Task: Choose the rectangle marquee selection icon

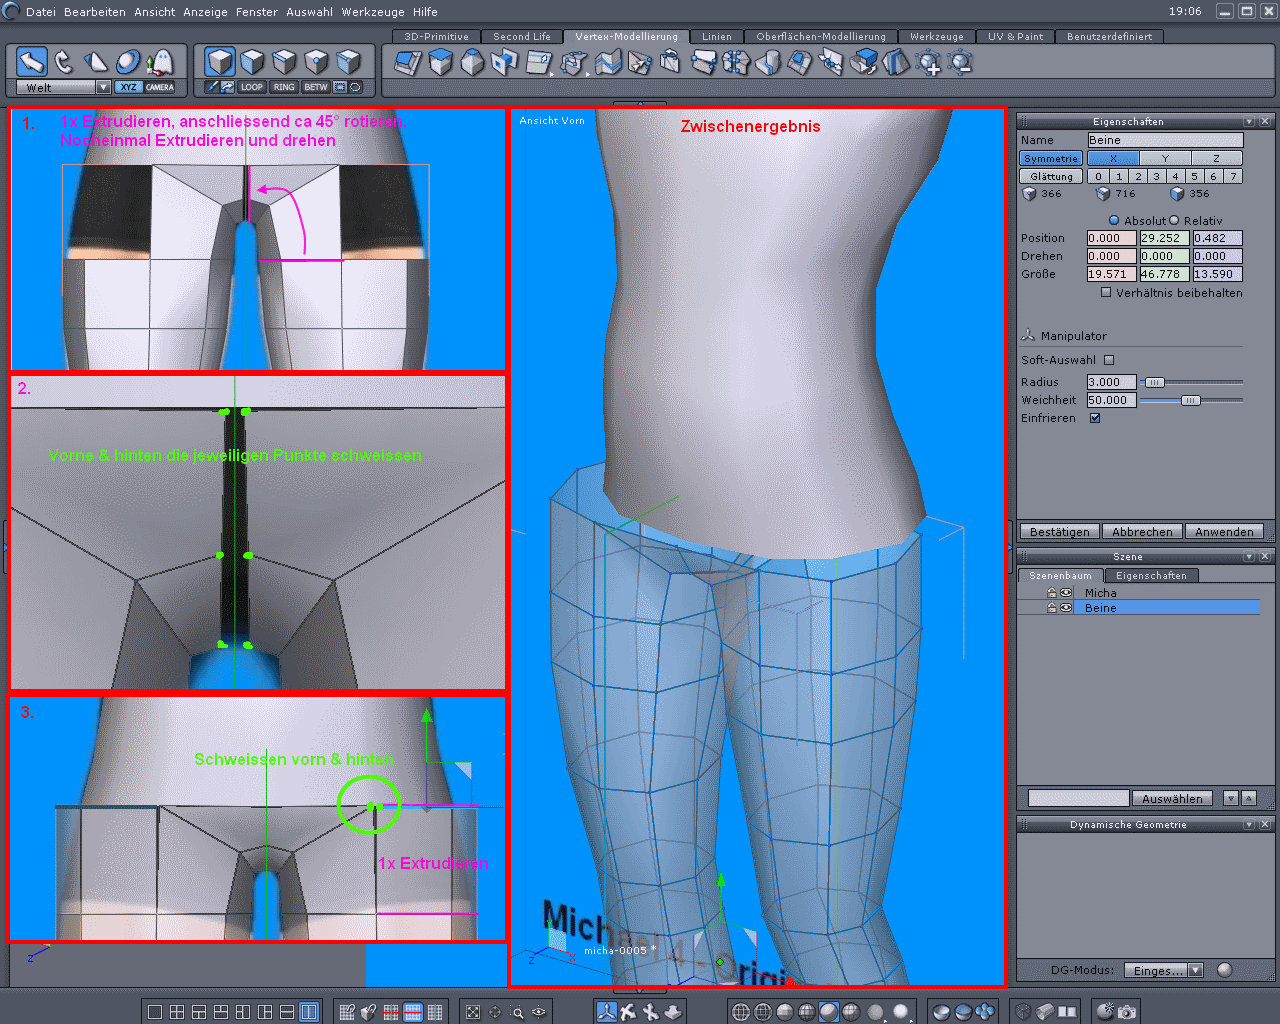Action: pyautogui.click(x=340, y=87)
